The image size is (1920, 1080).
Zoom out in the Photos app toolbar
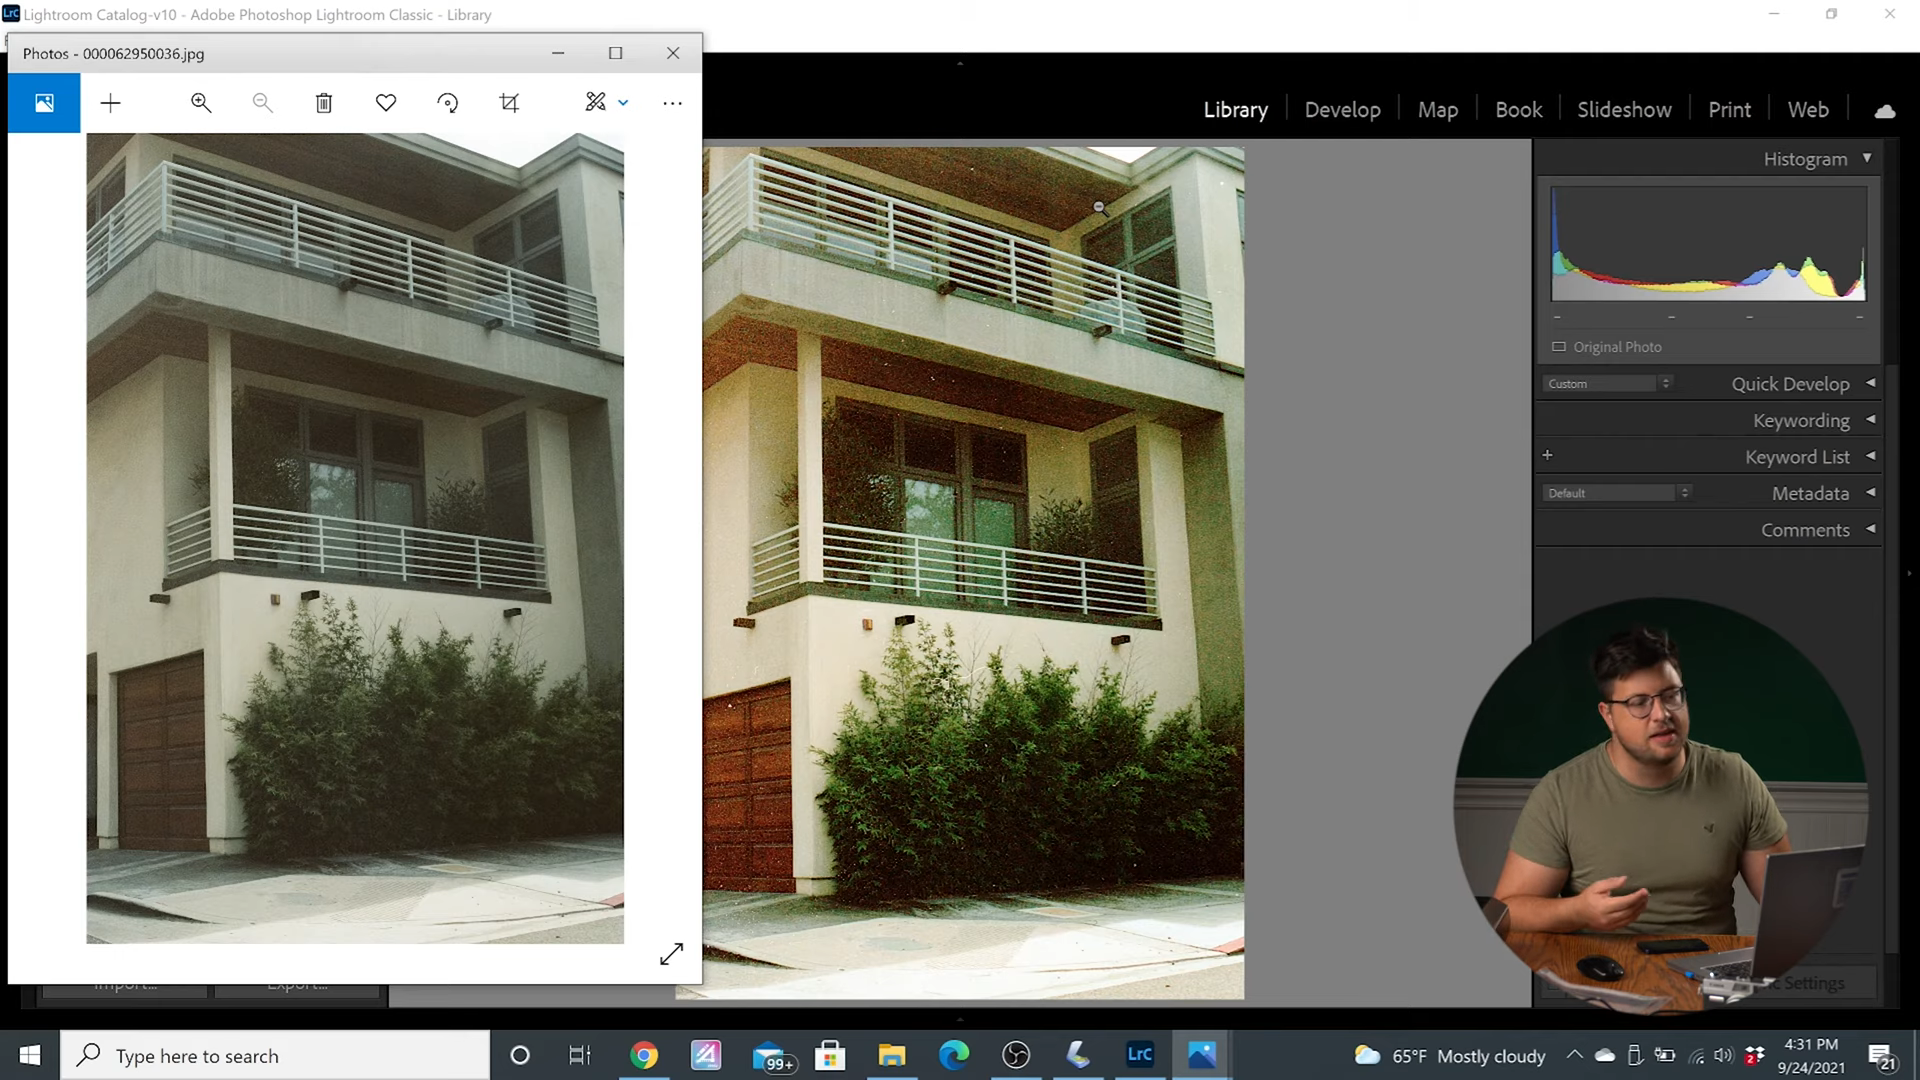[x=263, y=103]
